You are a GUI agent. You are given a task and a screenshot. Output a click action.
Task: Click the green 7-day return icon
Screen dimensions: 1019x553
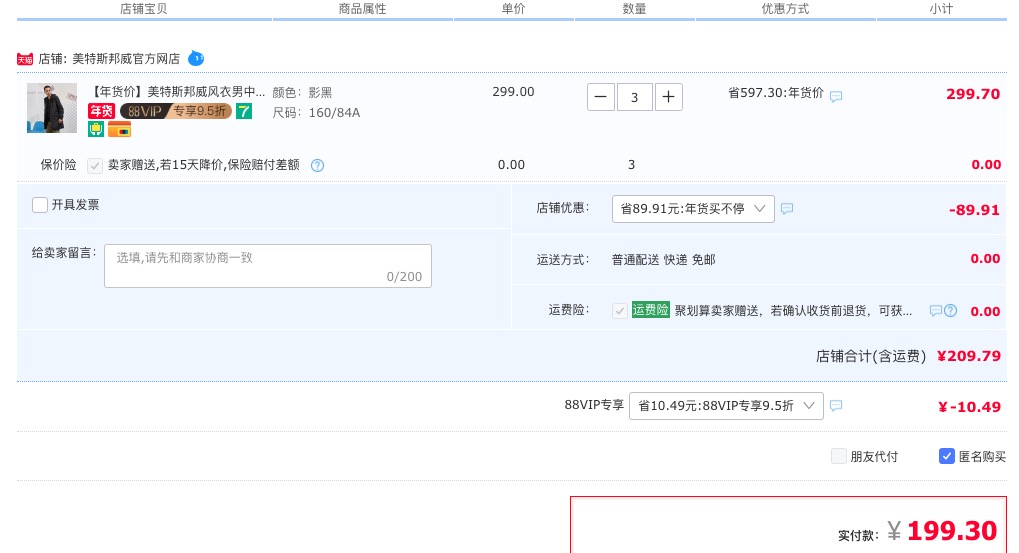click(x=244, y=111)
